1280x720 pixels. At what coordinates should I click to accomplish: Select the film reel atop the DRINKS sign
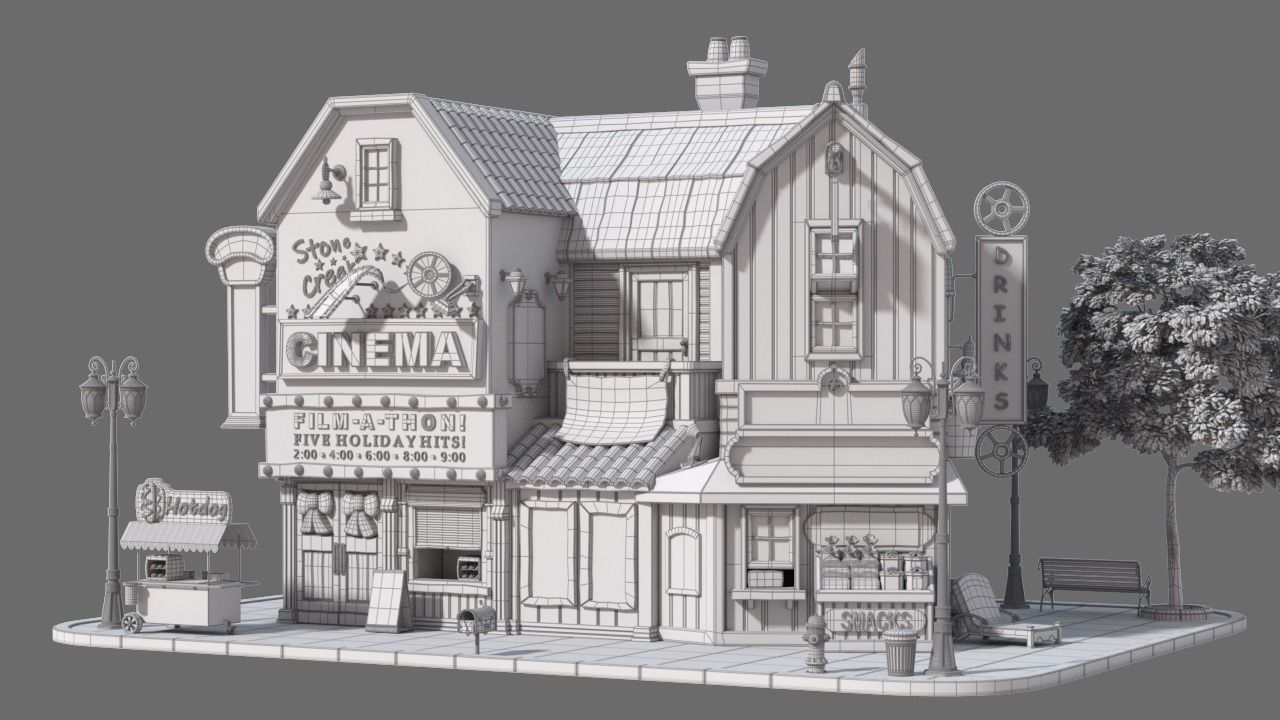tap(1001, 208)
